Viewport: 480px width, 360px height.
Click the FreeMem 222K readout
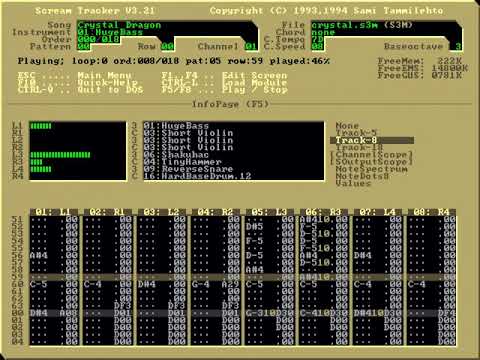420,61
